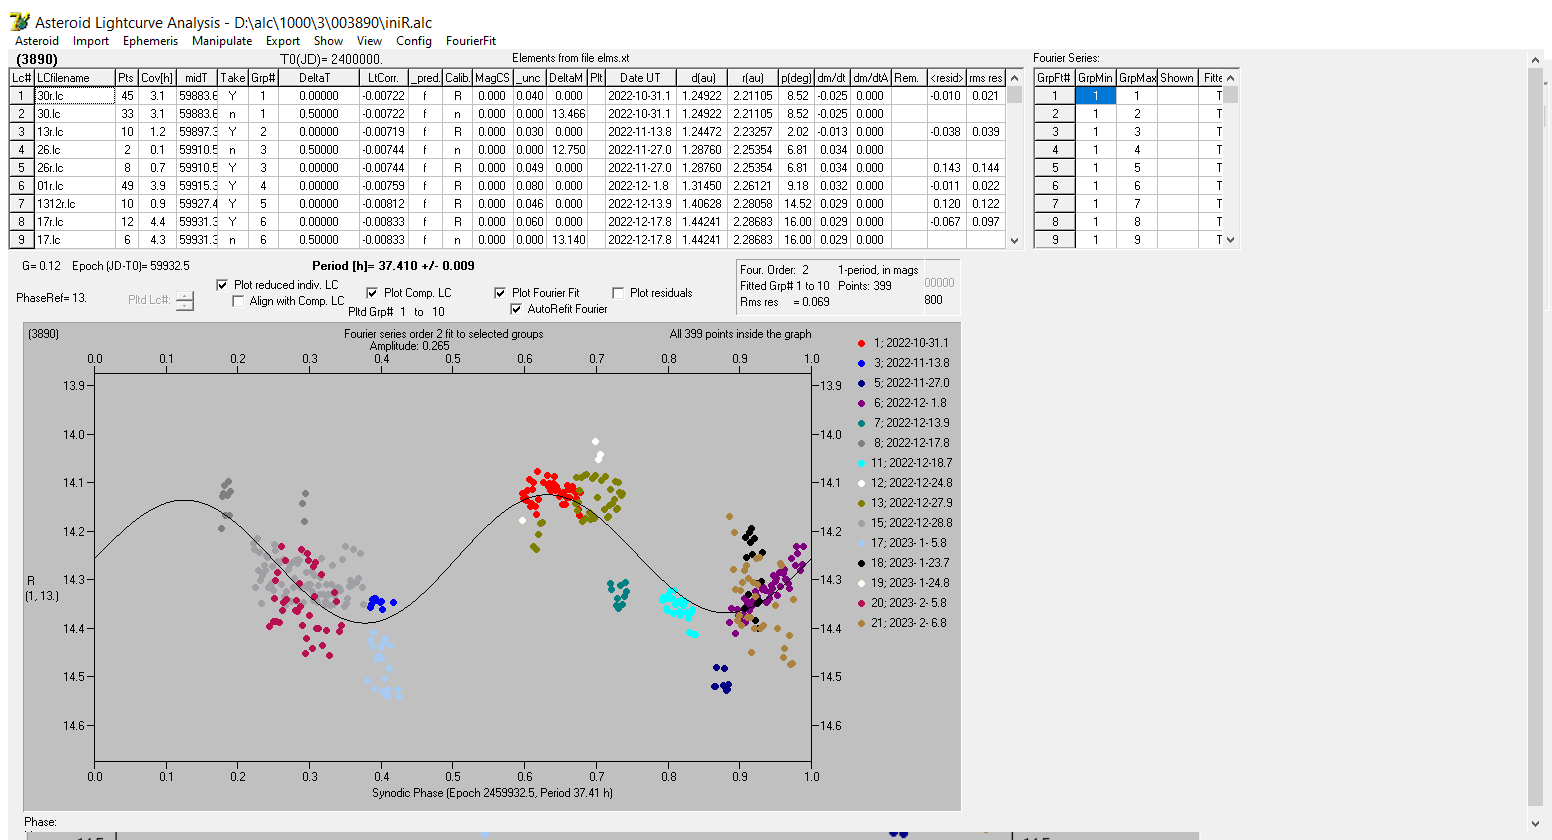The image size is (1552, 840).
Task: Uncheck Plot reduced indiv. LC
Action: pyautogui.click(x=222, y=285)
